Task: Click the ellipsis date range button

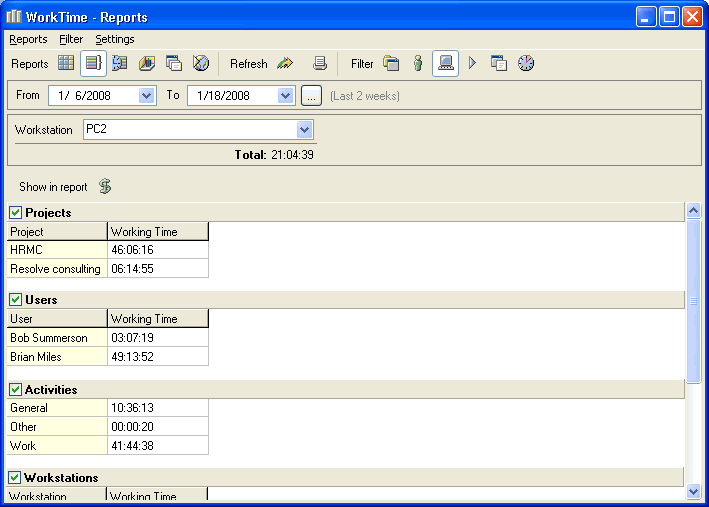Action: tap(312, 95)
